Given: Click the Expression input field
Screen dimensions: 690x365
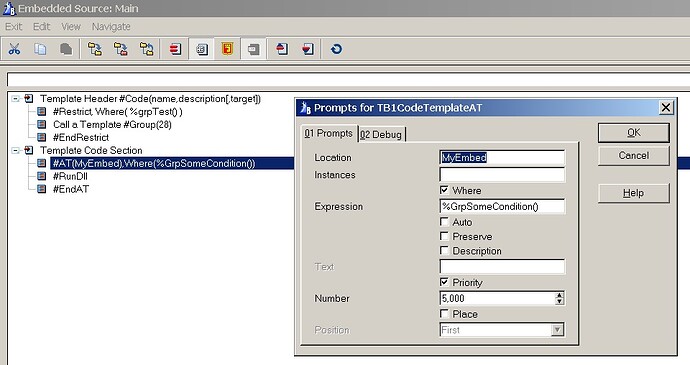Looking at the screenshot, I should [x=502, y=206].
